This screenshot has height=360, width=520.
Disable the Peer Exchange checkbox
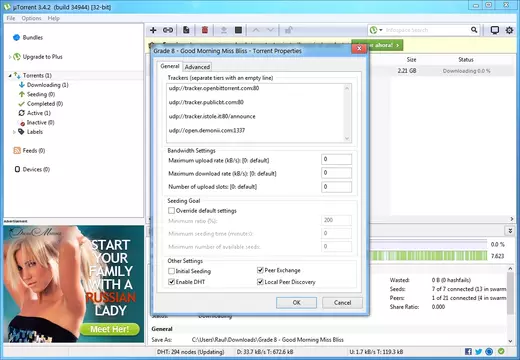click(260, 270)
